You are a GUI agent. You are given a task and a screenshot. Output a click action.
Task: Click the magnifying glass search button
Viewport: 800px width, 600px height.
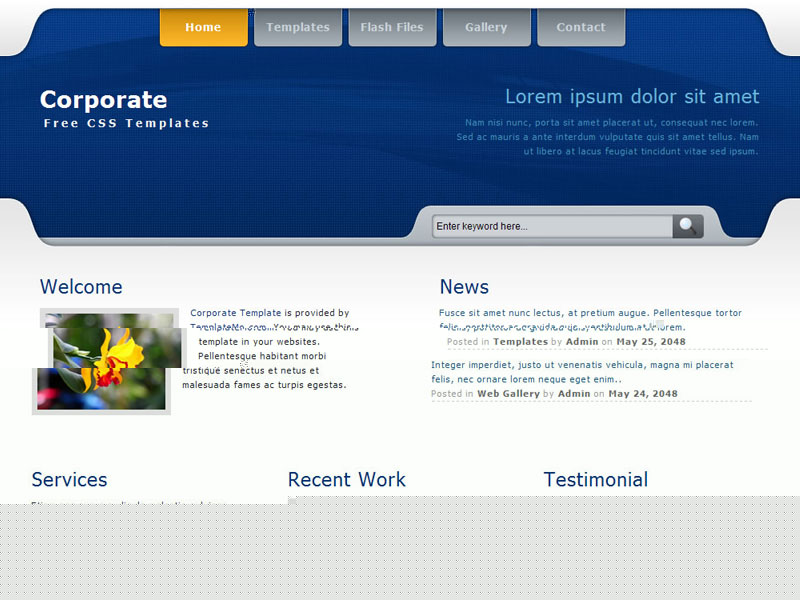coord(688,227)
